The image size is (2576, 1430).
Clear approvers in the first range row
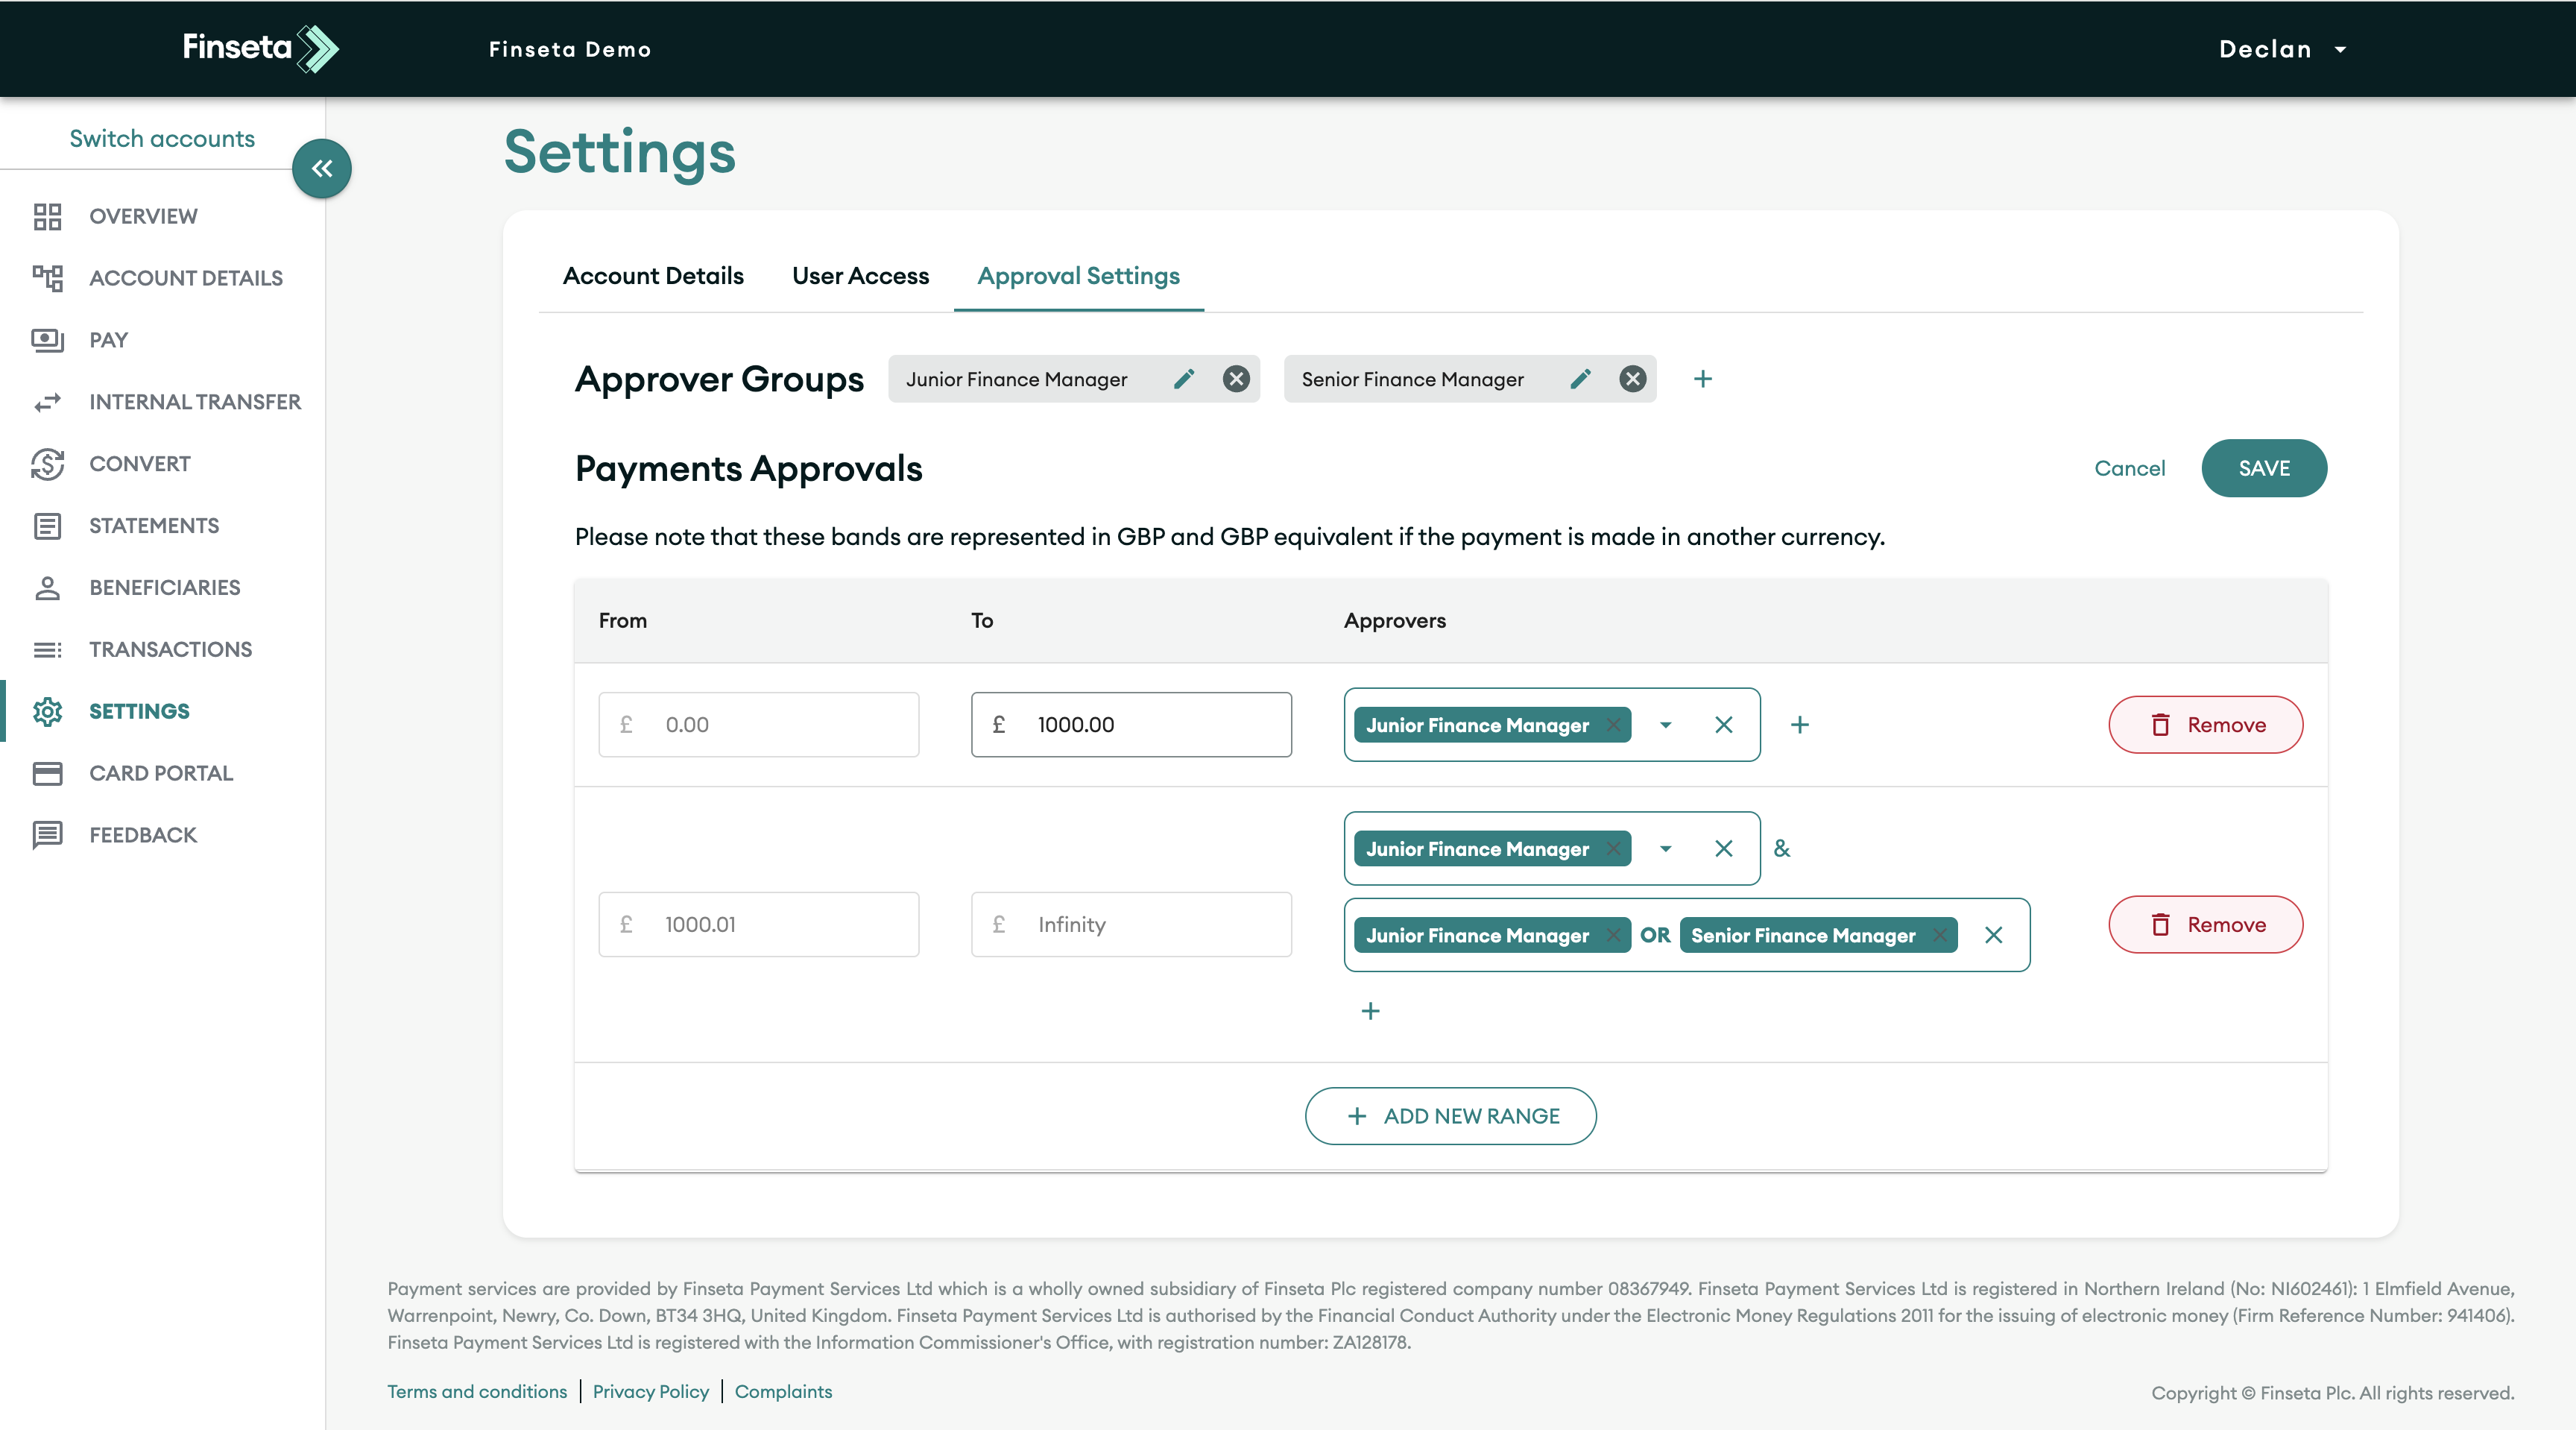click(x=1723, y=725)
